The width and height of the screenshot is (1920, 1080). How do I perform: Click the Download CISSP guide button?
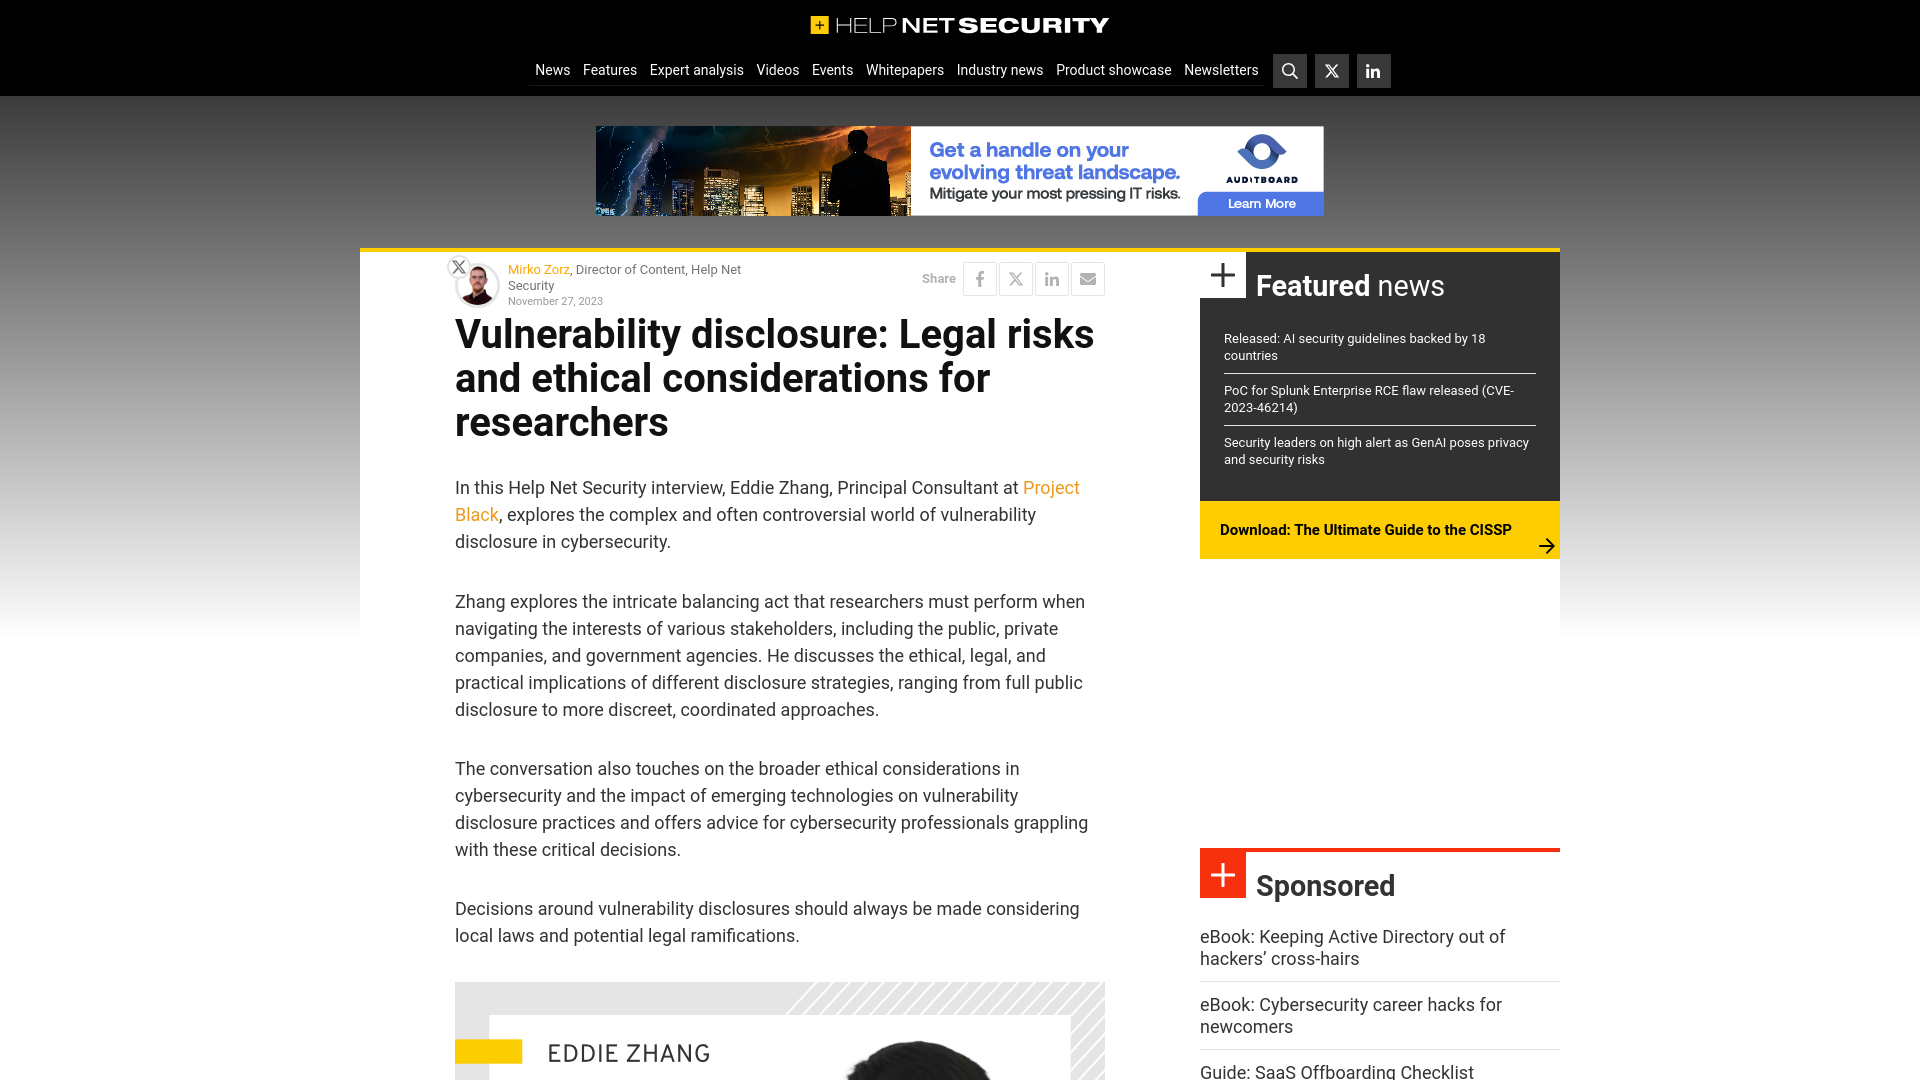tap(1379, 529)
